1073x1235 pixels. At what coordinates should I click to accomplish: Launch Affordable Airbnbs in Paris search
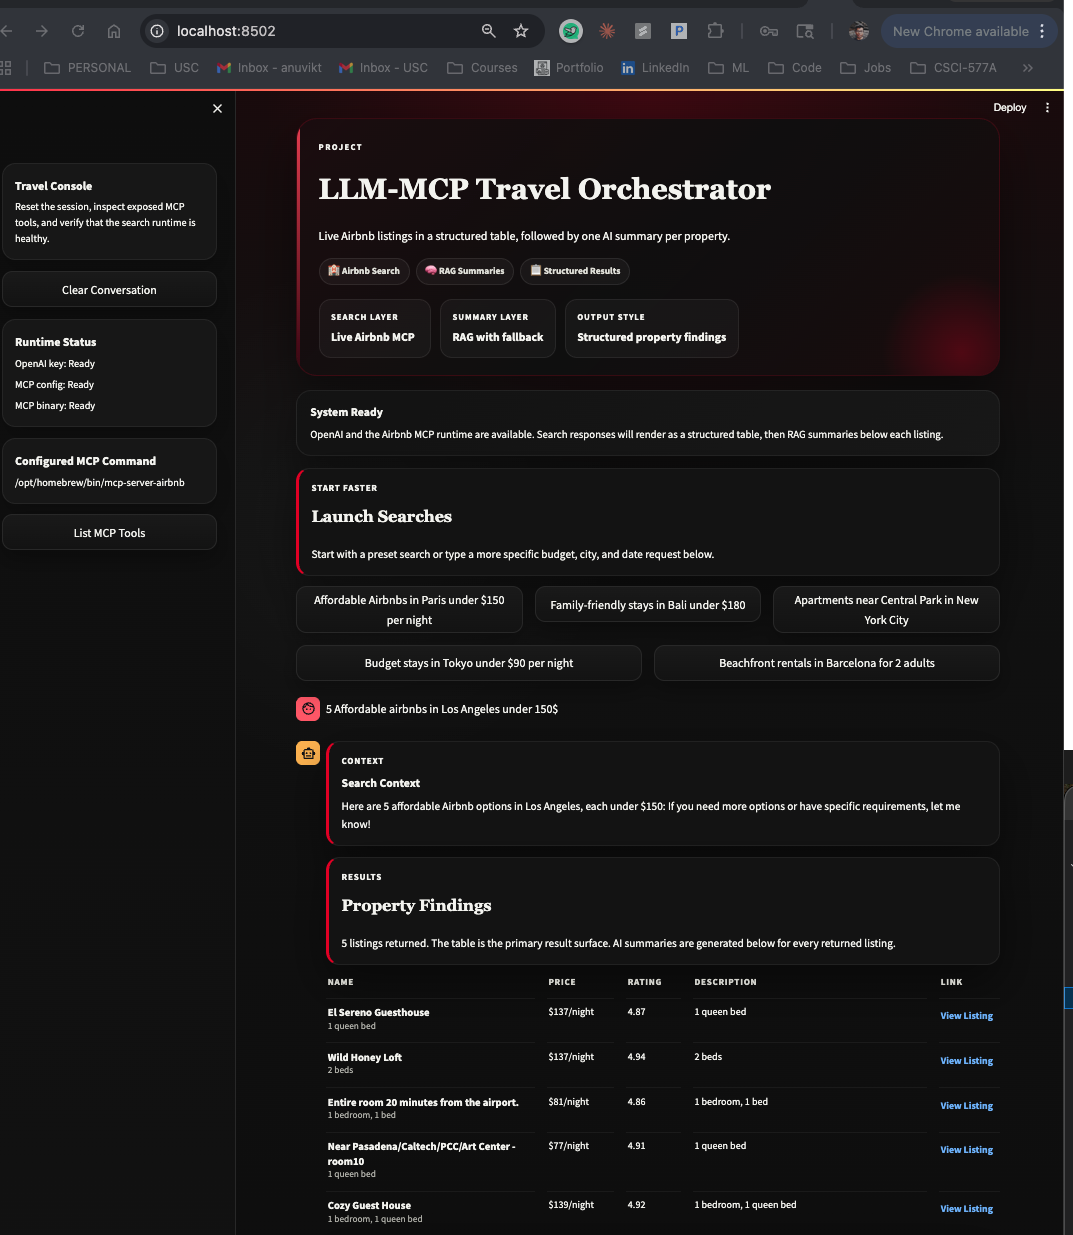(409, 610)
